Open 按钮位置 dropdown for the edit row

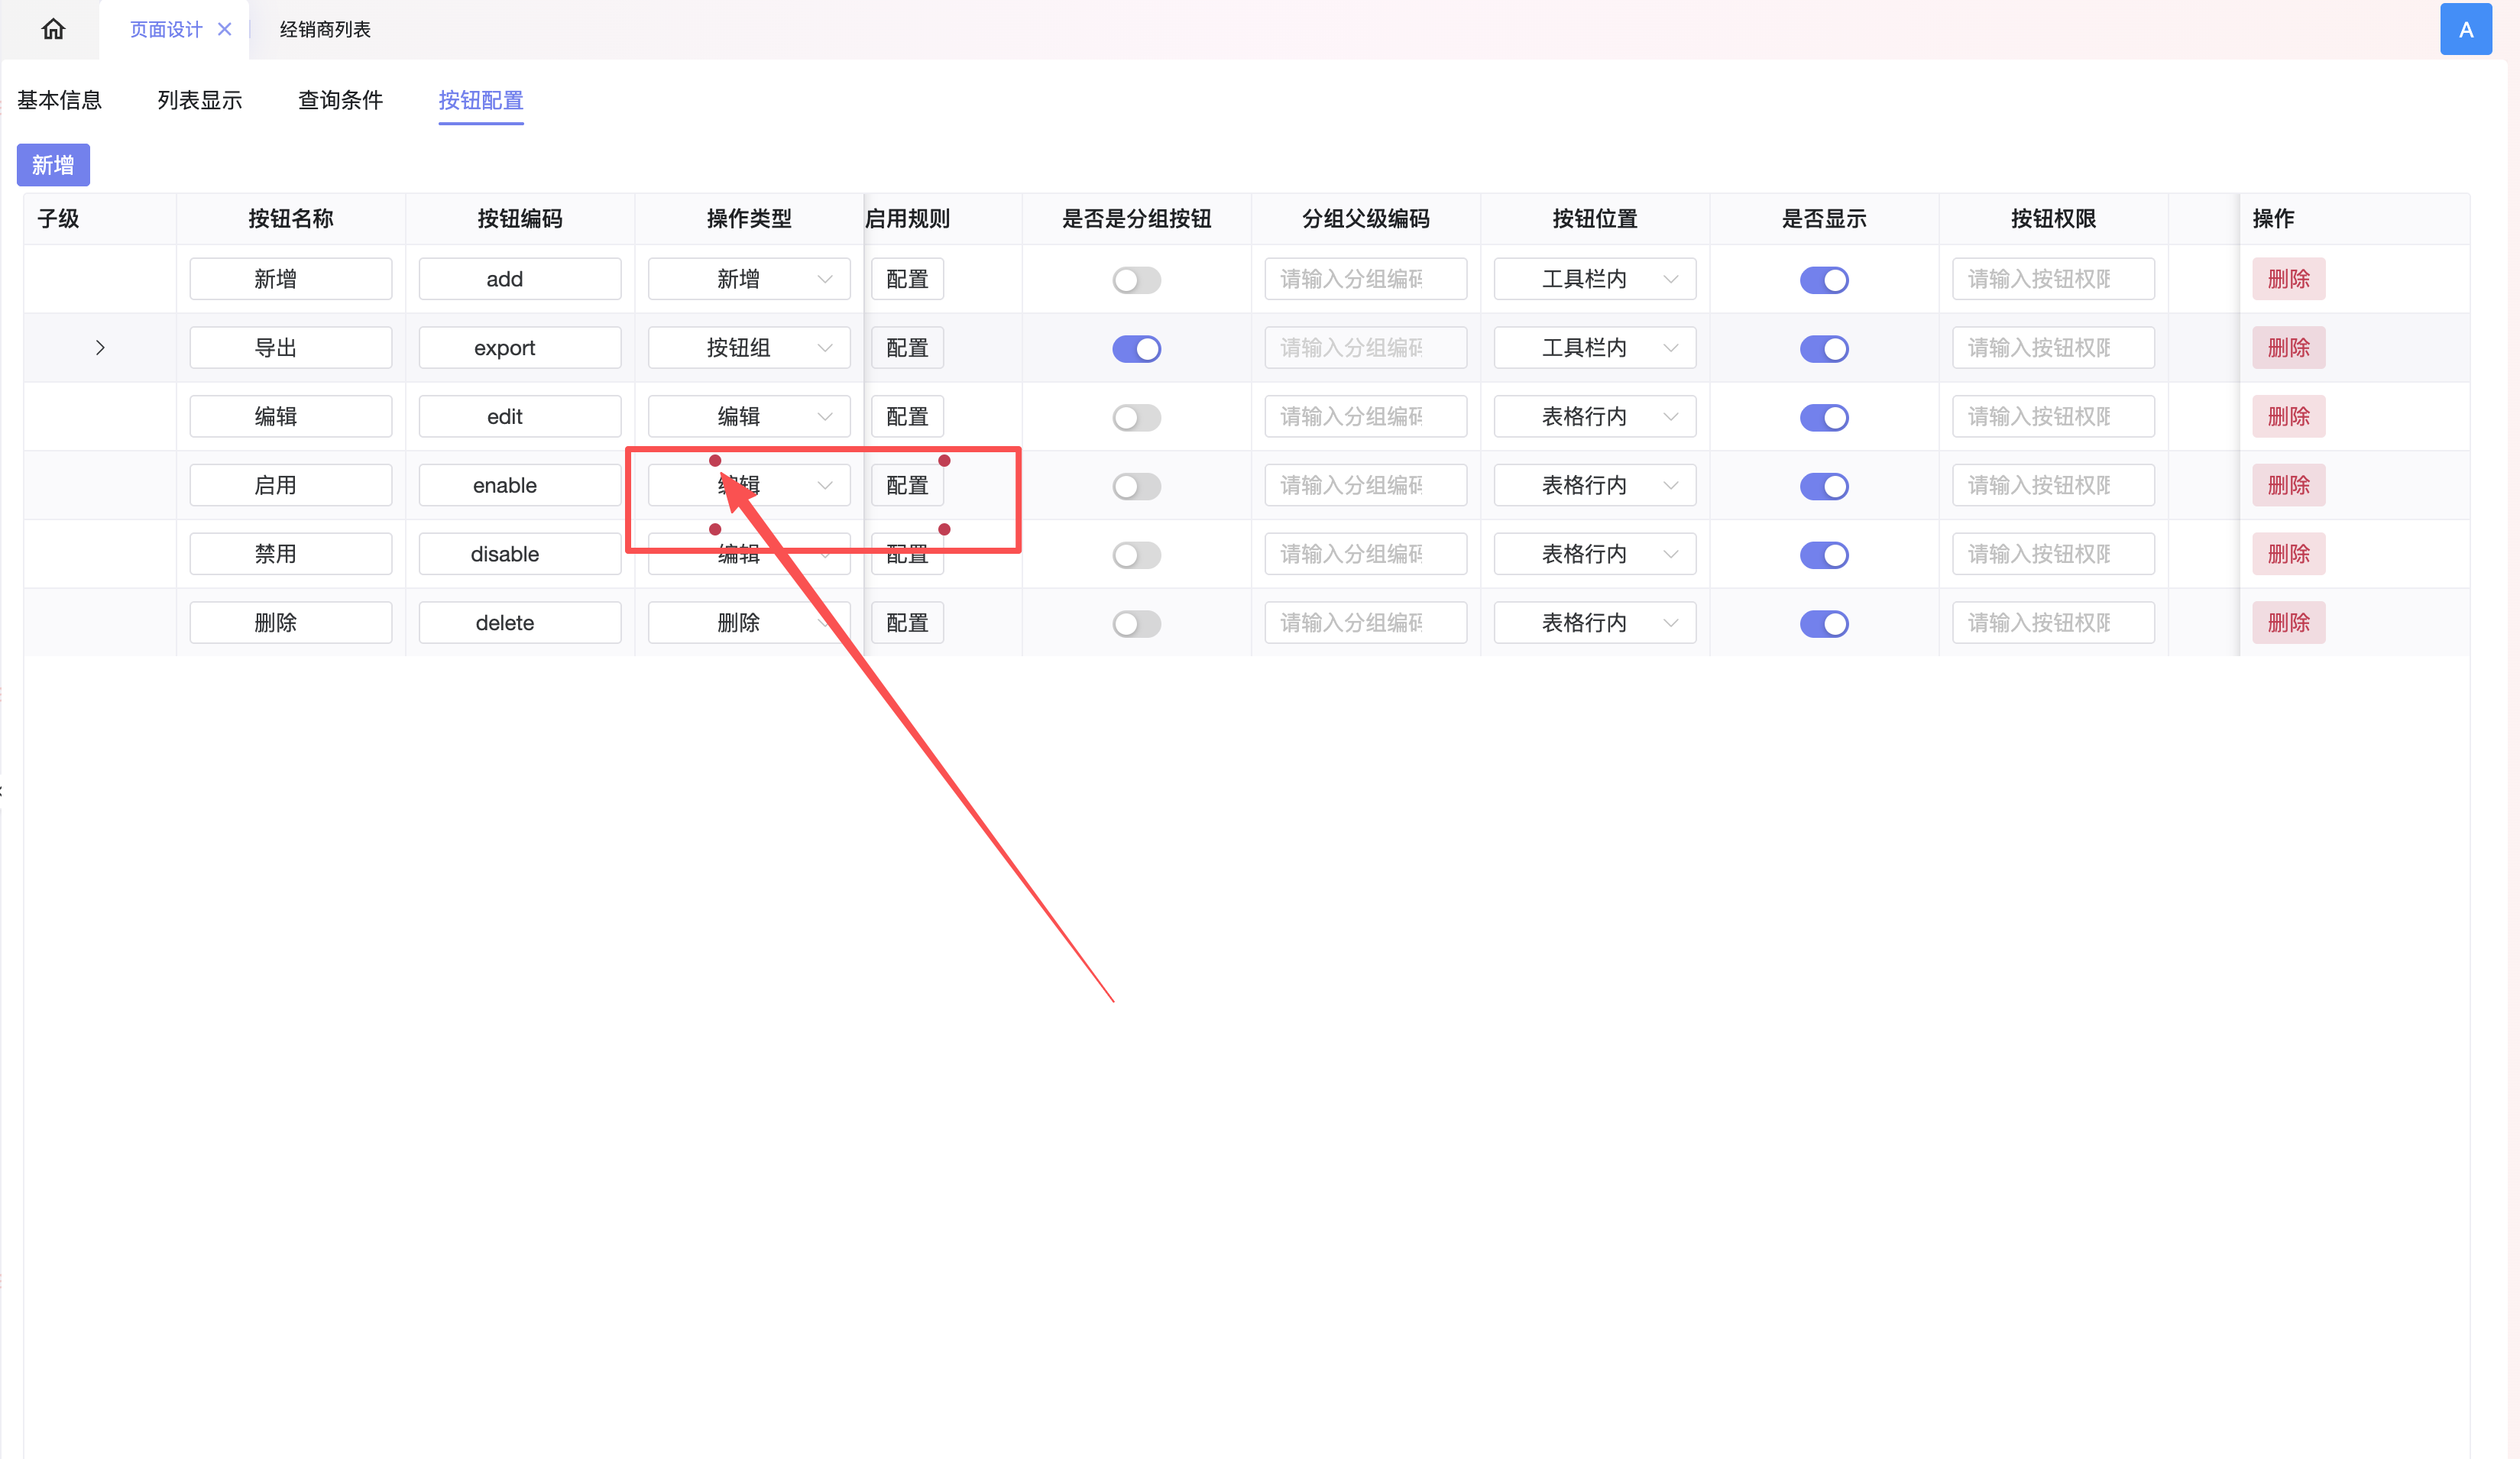point(1594,417)
